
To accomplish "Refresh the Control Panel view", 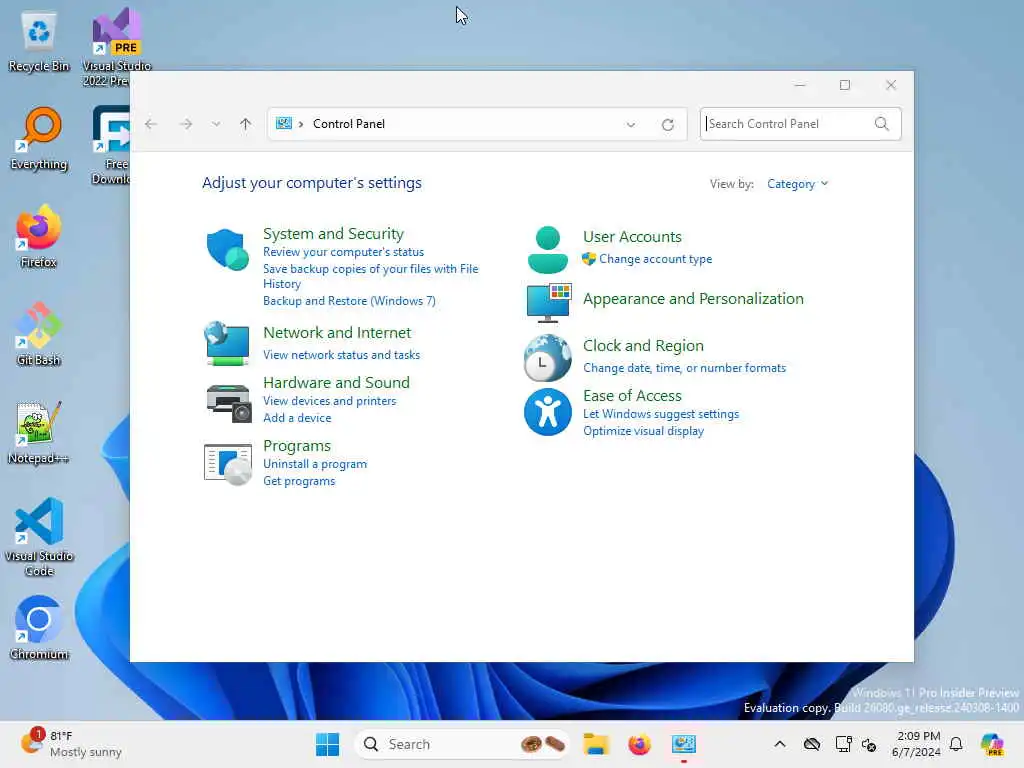I will [x=667, y=125].
